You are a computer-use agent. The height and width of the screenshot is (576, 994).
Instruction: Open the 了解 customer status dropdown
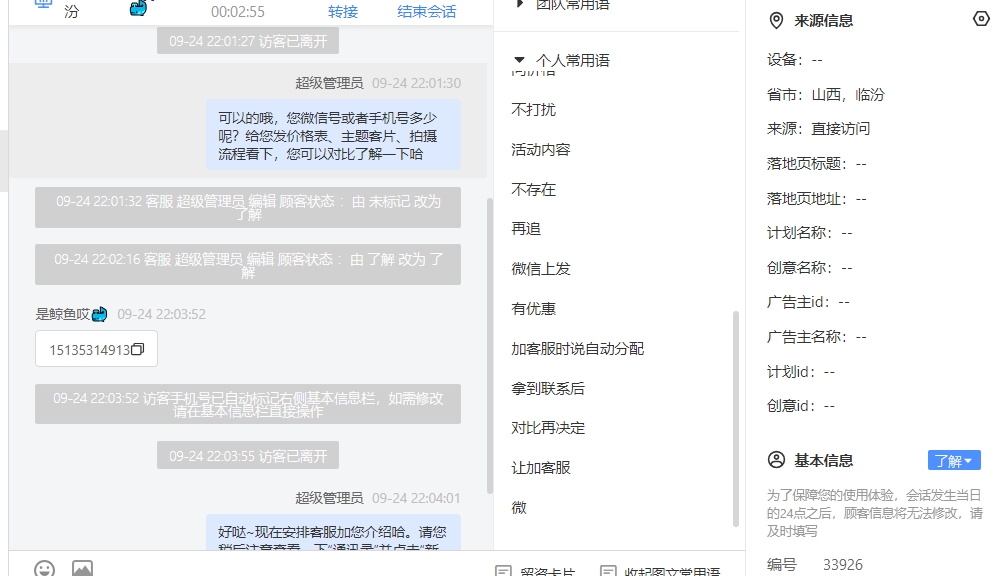click(954, 461)
